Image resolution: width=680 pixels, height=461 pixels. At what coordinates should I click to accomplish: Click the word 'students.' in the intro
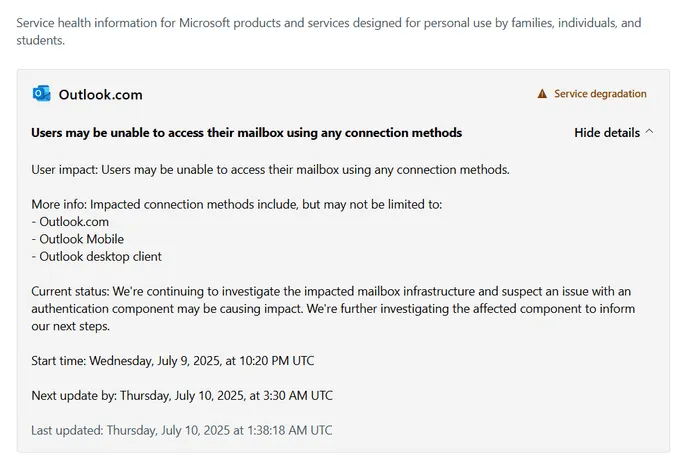40,40
